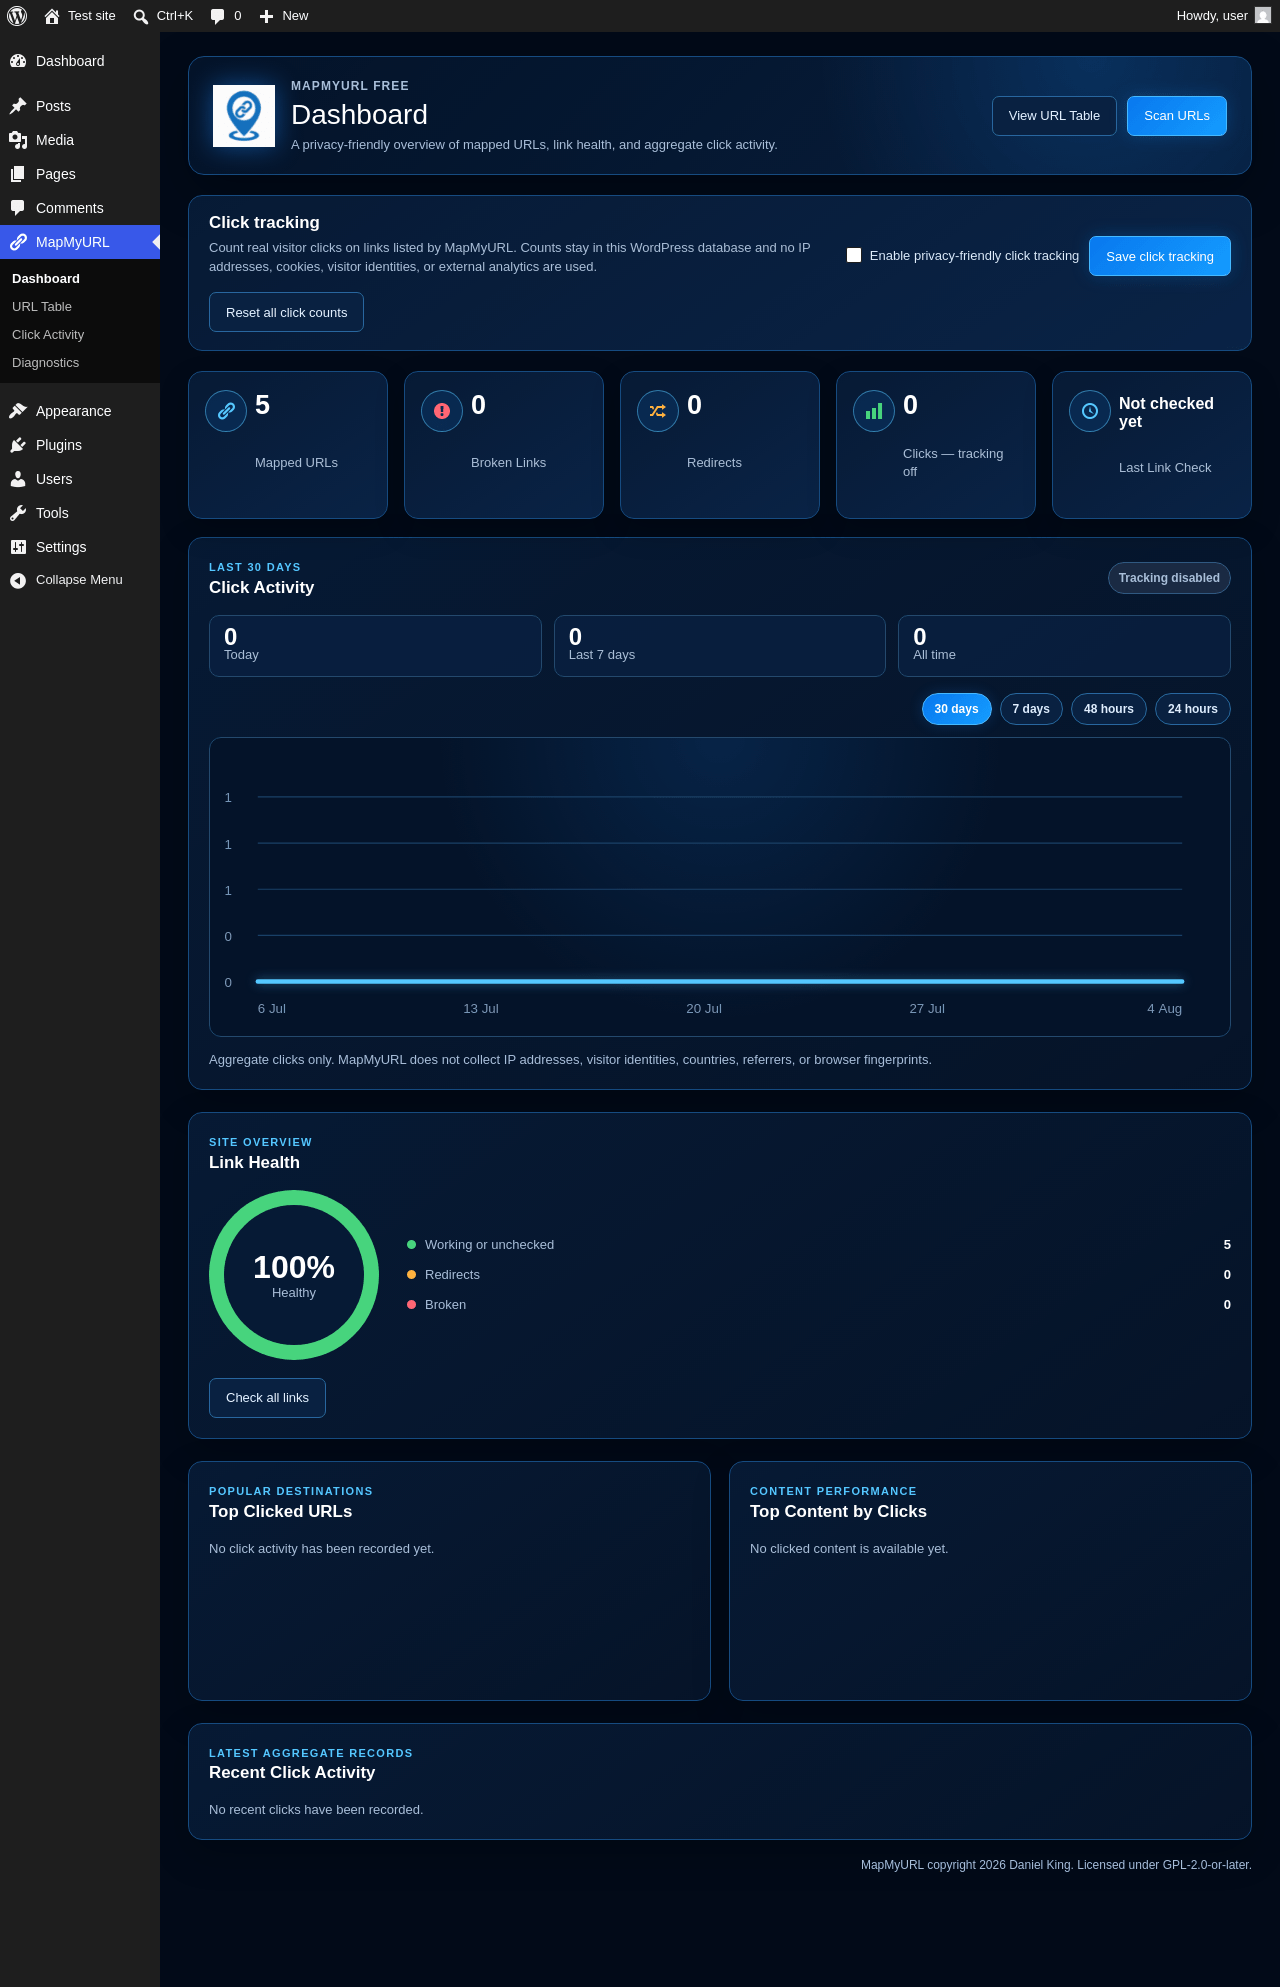The height and width of the screenshot is (1987, 1280).
Task: Click the Last 7 days stat card
Action: coord(720,646)
